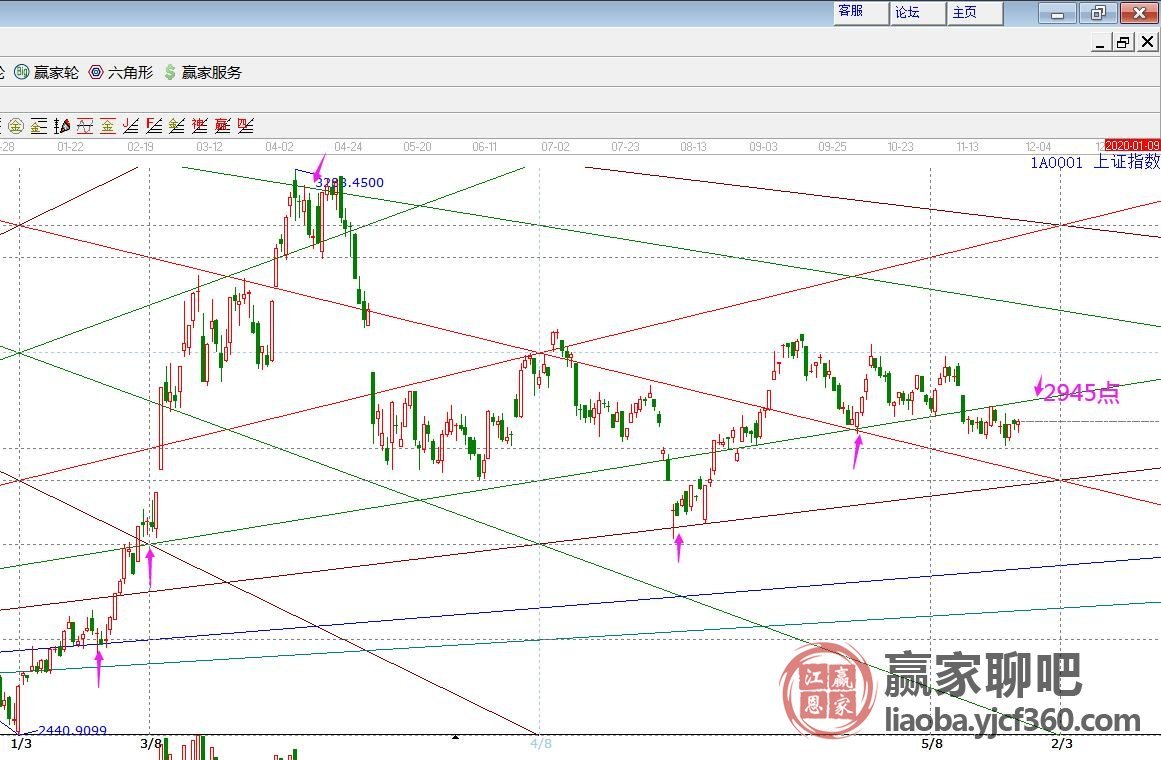Restore the main application window
The height and width of the screenshot is (760, 1161).
[1098, 13]
